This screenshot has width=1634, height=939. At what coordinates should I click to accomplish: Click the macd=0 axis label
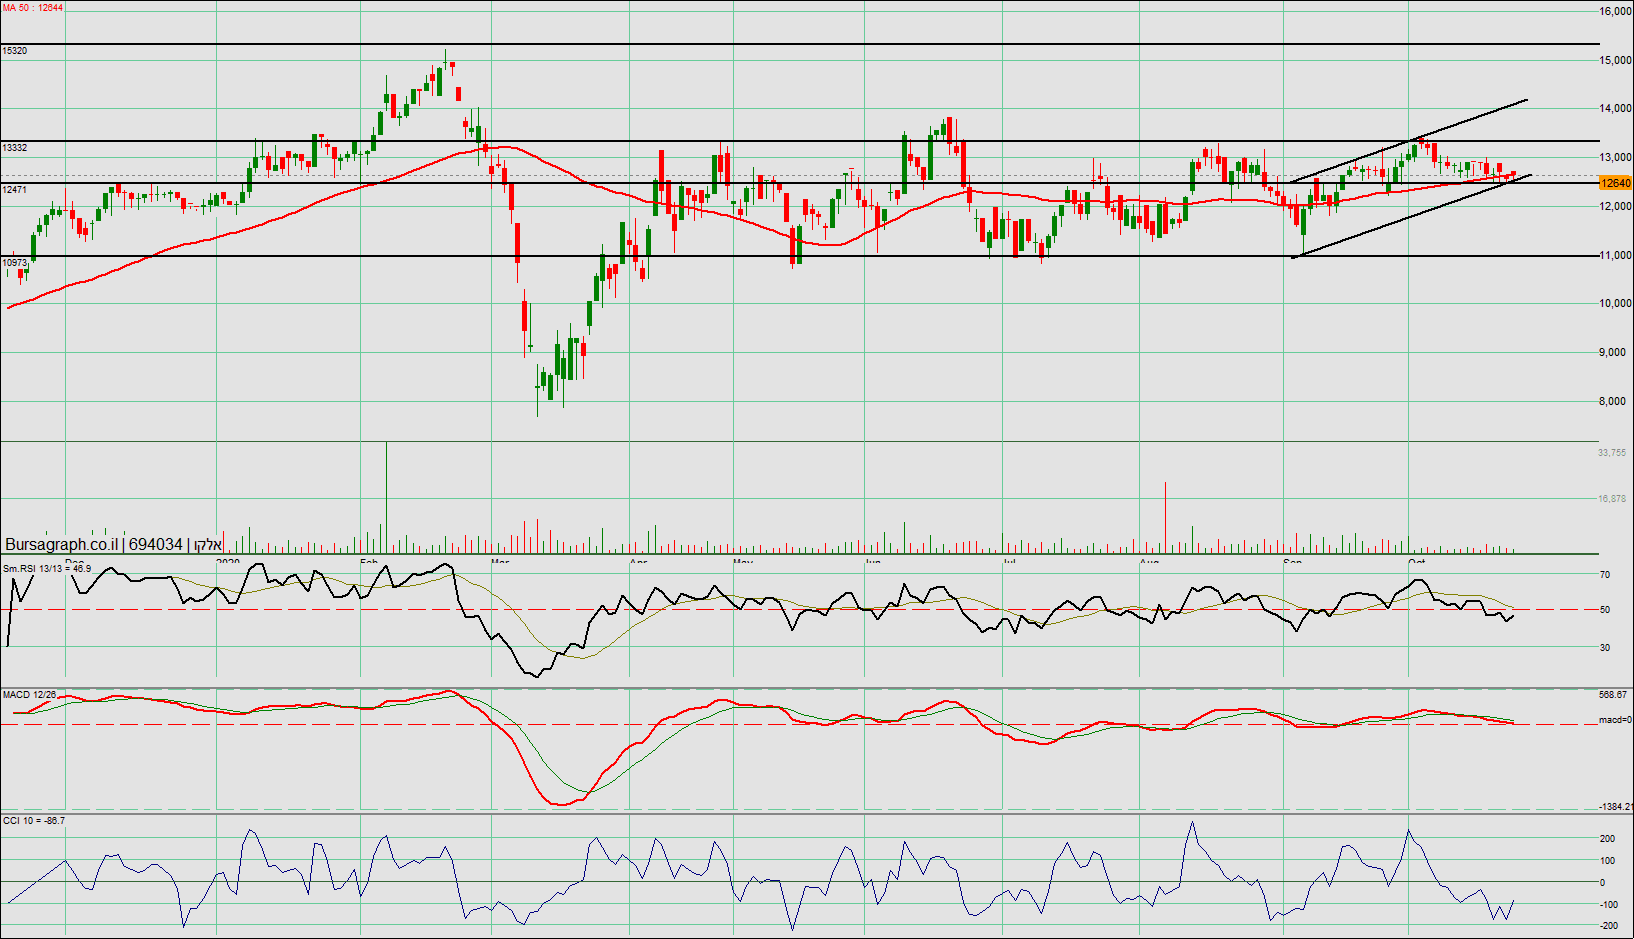coord(1614,720)
